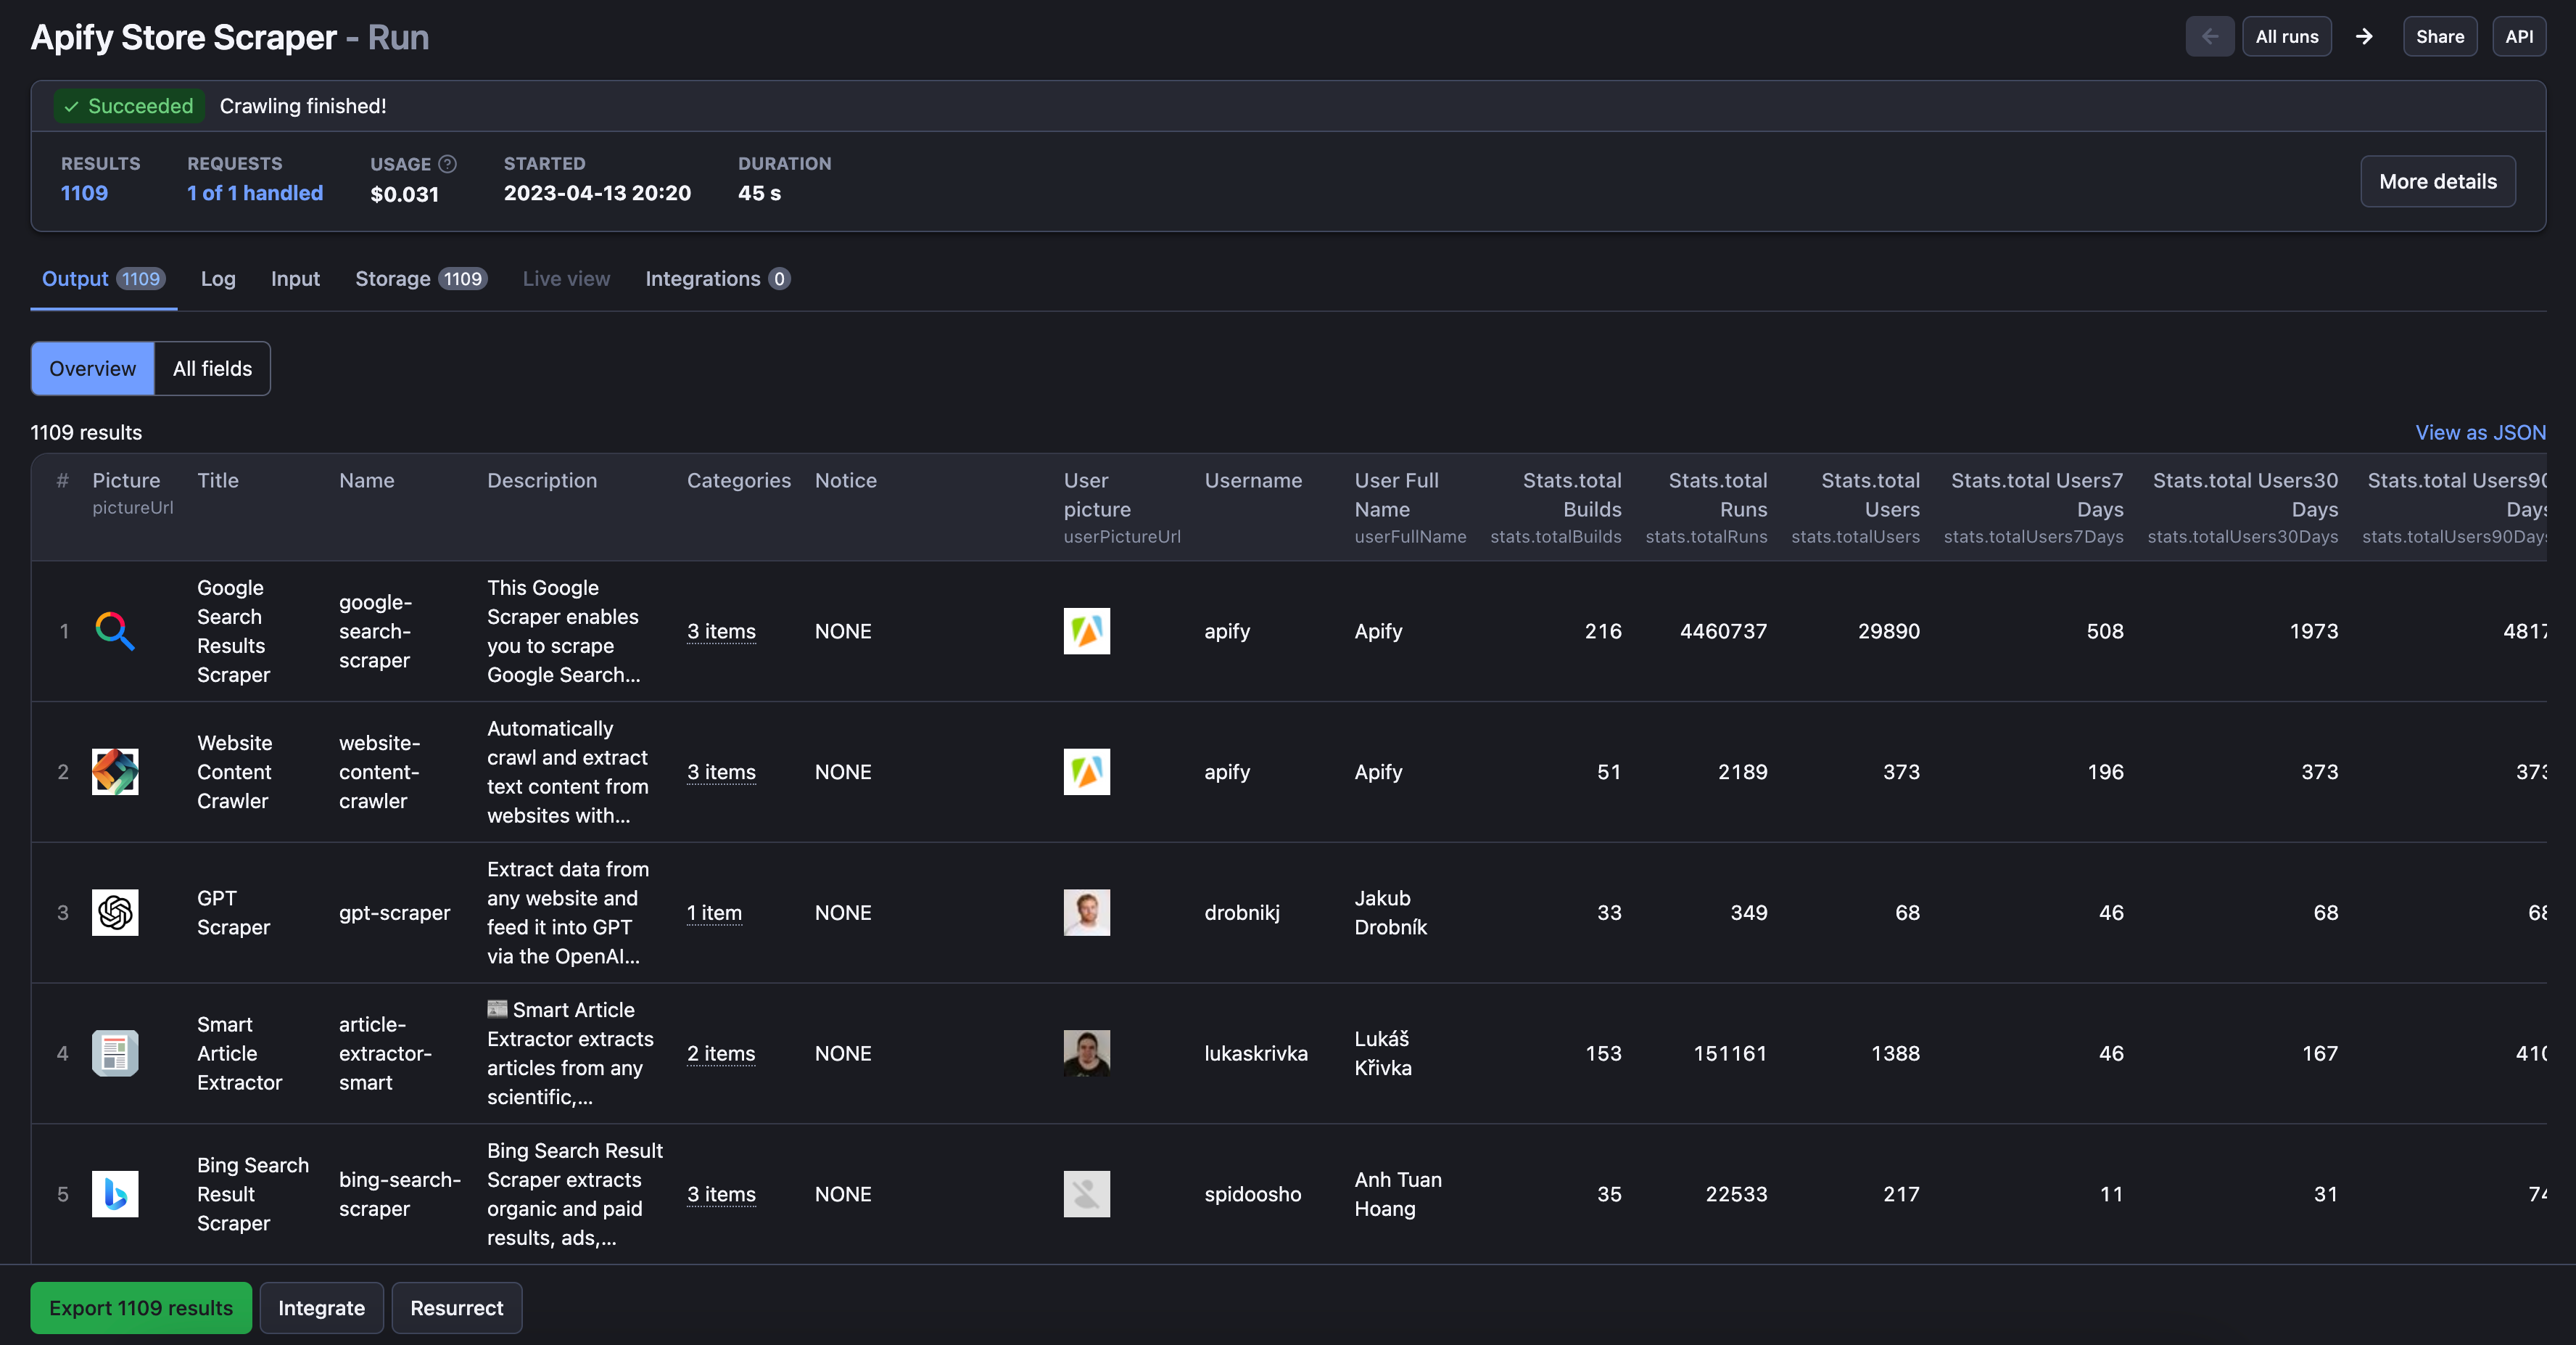Open the All runs list

point(2287,37)
